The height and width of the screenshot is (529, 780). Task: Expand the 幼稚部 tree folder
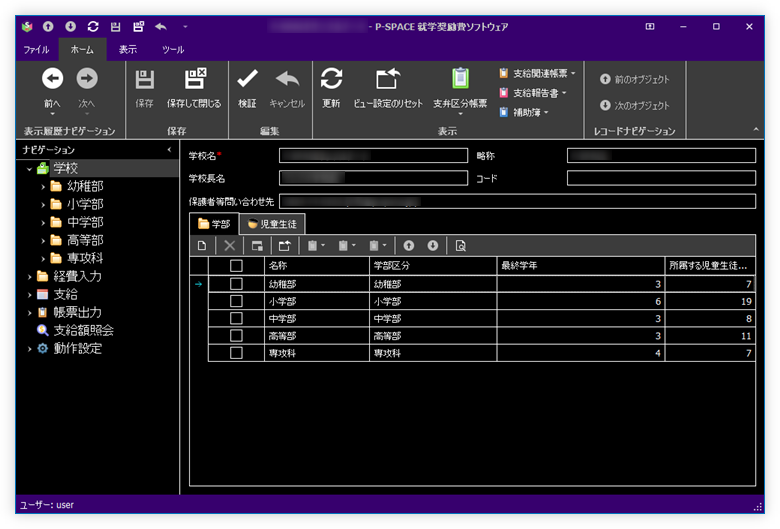[43, 187]
